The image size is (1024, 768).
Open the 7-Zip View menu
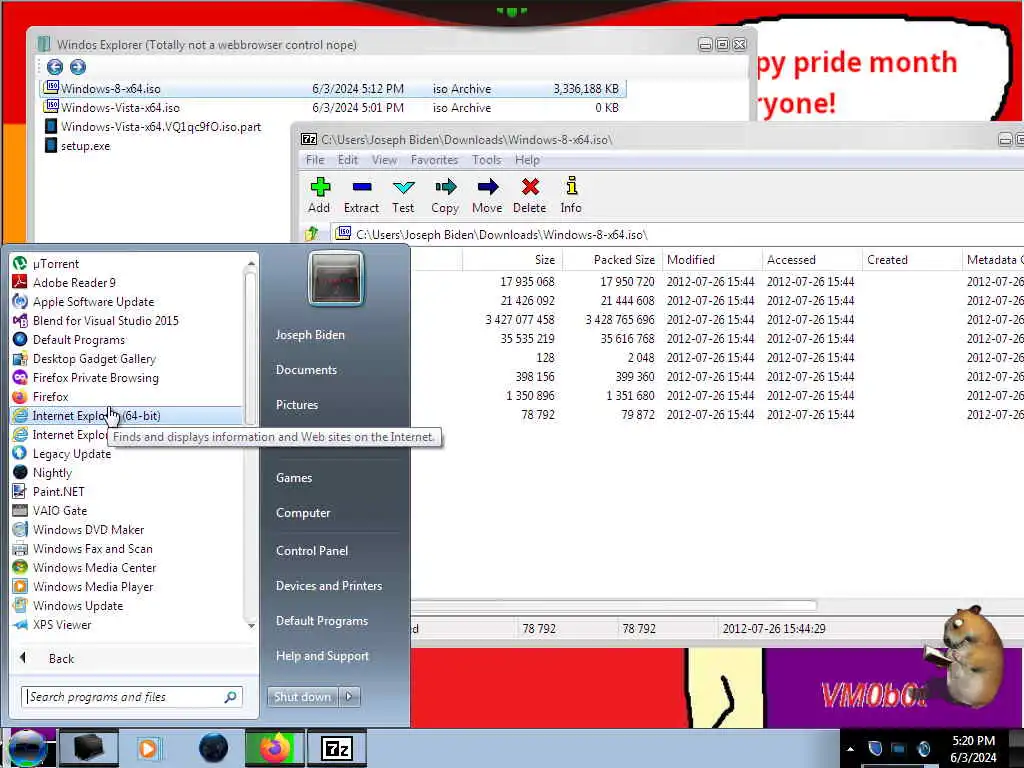coord(384,160)
